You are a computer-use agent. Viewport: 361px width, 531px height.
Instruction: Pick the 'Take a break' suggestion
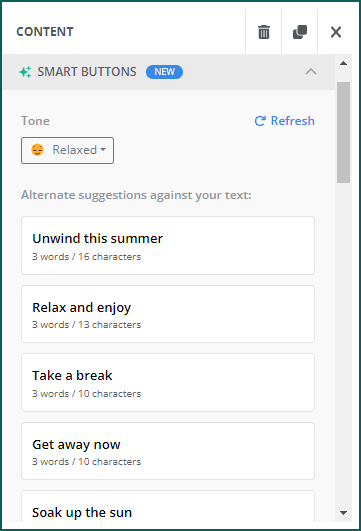click(168, 383)
